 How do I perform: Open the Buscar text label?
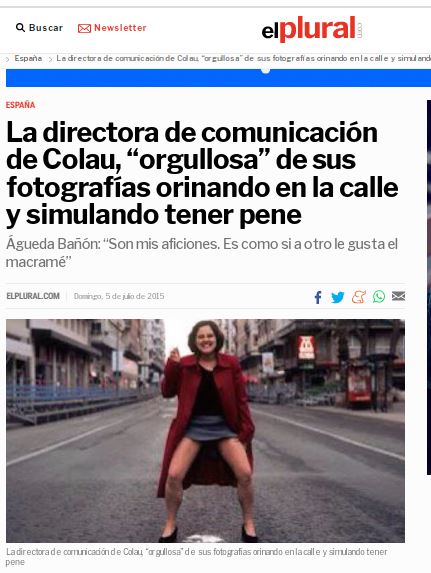pyautogui.click(x=46, y=28)
